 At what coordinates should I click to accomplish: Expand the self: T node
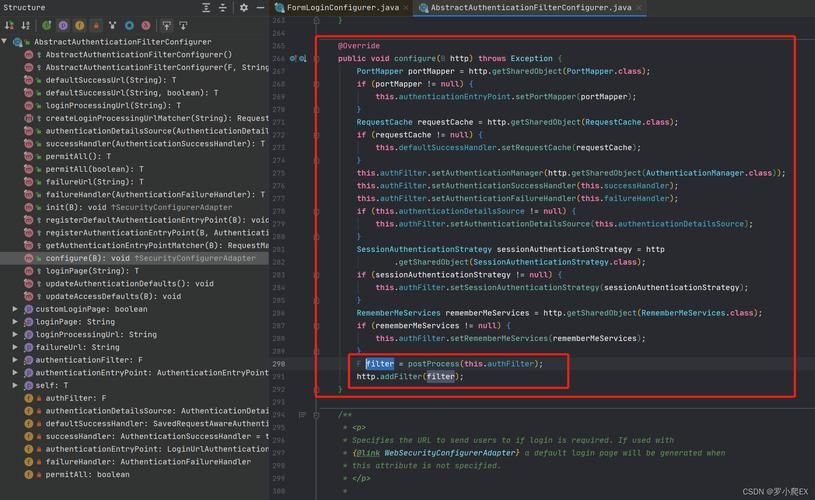(15, 385)
